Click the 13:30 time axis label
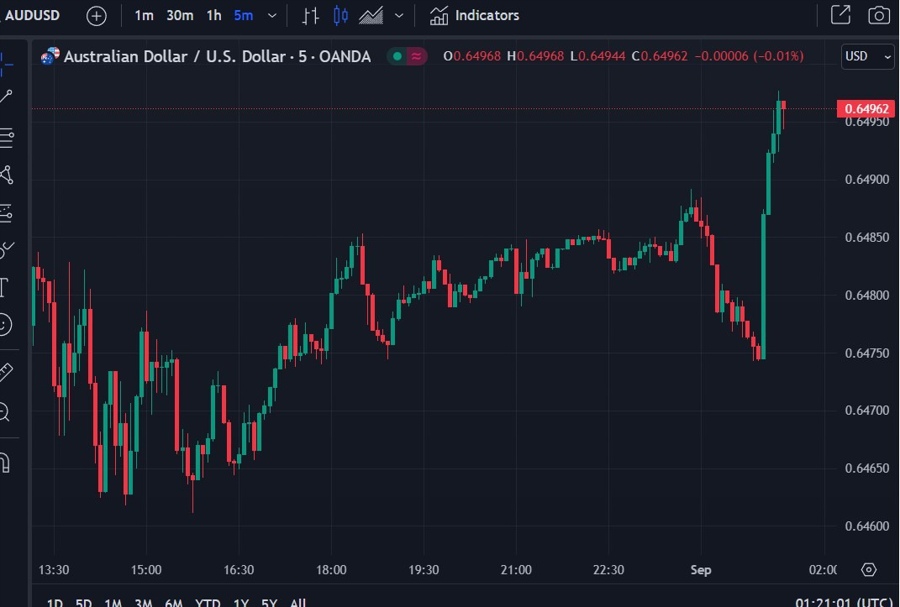The height and width of the screenshot is (607, 900). pyautogui.click(x=53, y=570)
